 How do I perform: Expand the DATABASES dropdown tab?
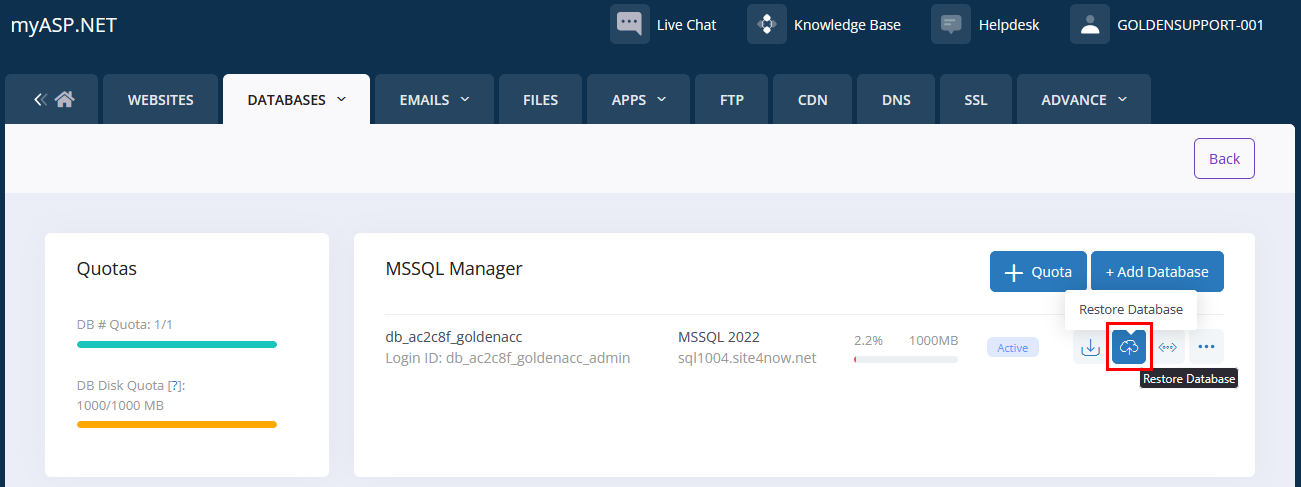(x=296, y=99)
